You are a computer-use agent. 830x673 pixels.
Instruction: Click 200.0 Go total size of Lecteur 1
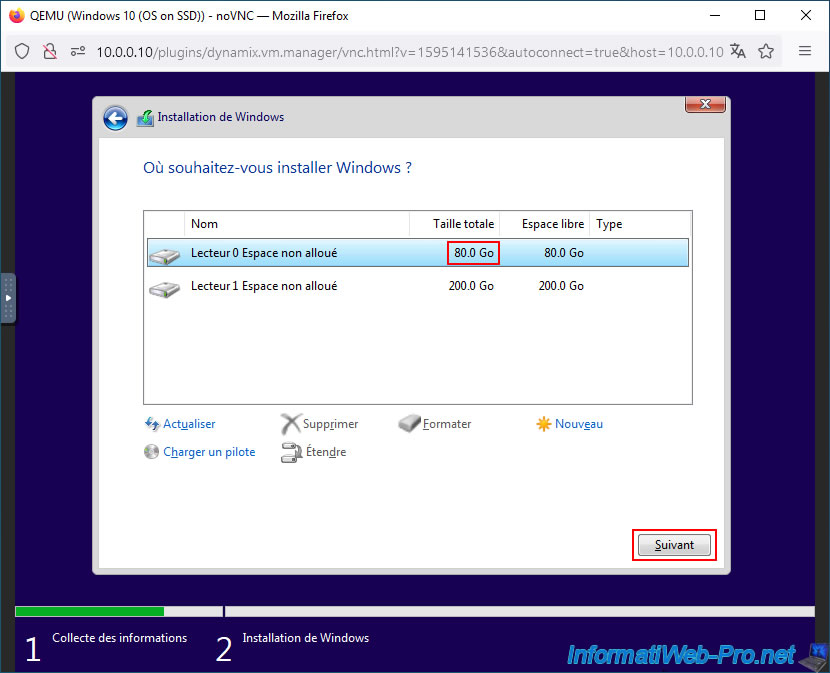pos(471,286)
